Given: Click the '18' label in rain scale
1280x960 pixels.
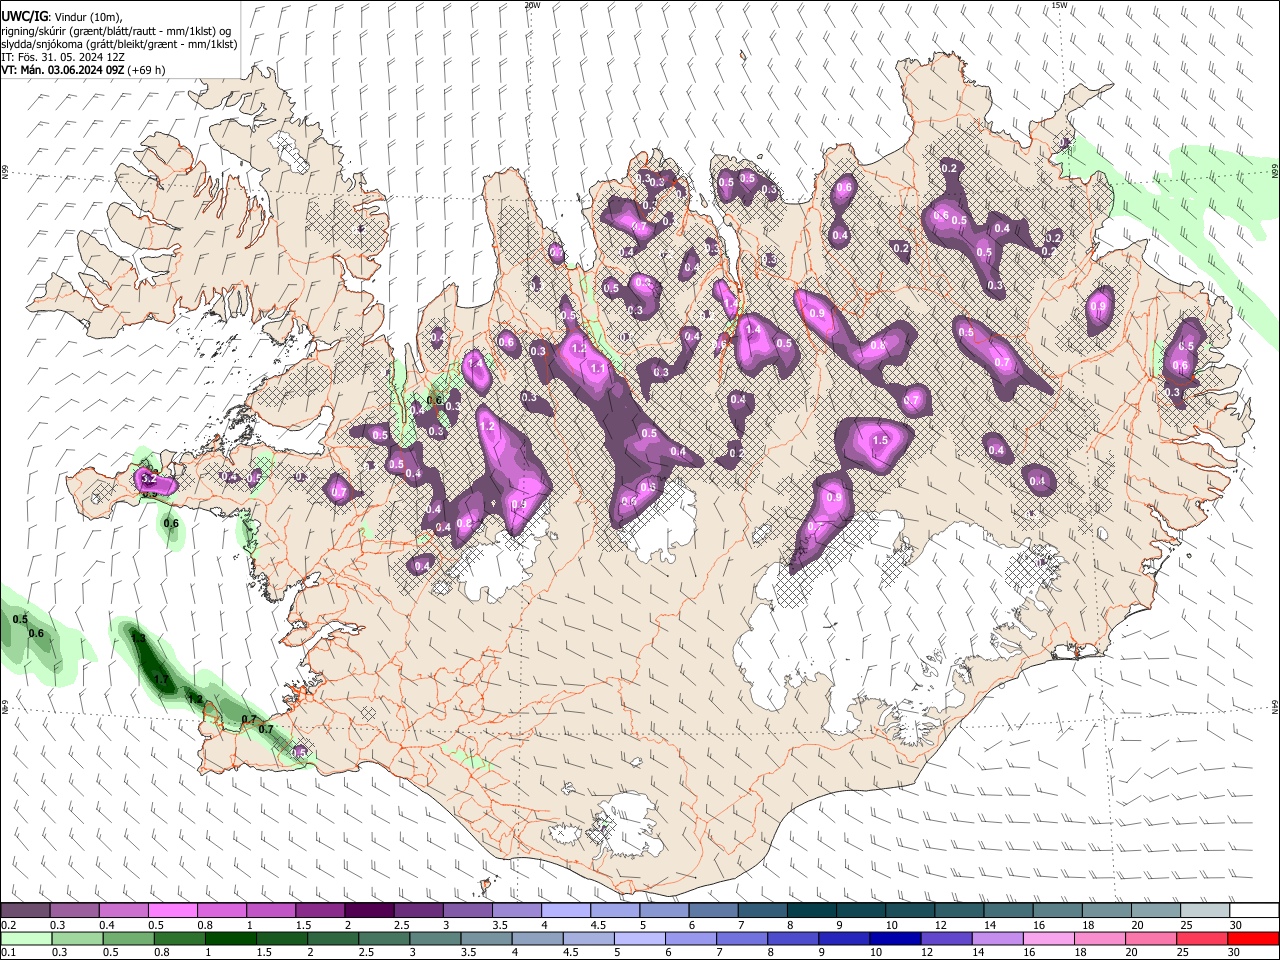Looking at the screenshot, I should coord(1080,952).
